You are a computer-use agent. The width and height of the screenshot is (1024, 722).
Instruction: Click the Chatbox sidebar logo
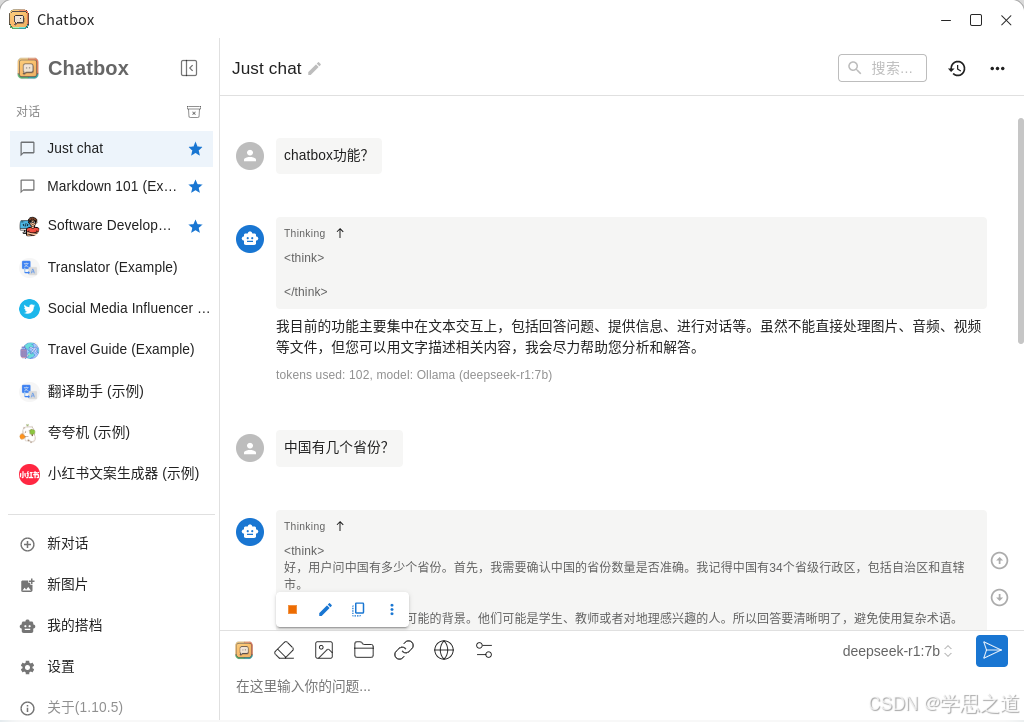[x=28, y=68]
